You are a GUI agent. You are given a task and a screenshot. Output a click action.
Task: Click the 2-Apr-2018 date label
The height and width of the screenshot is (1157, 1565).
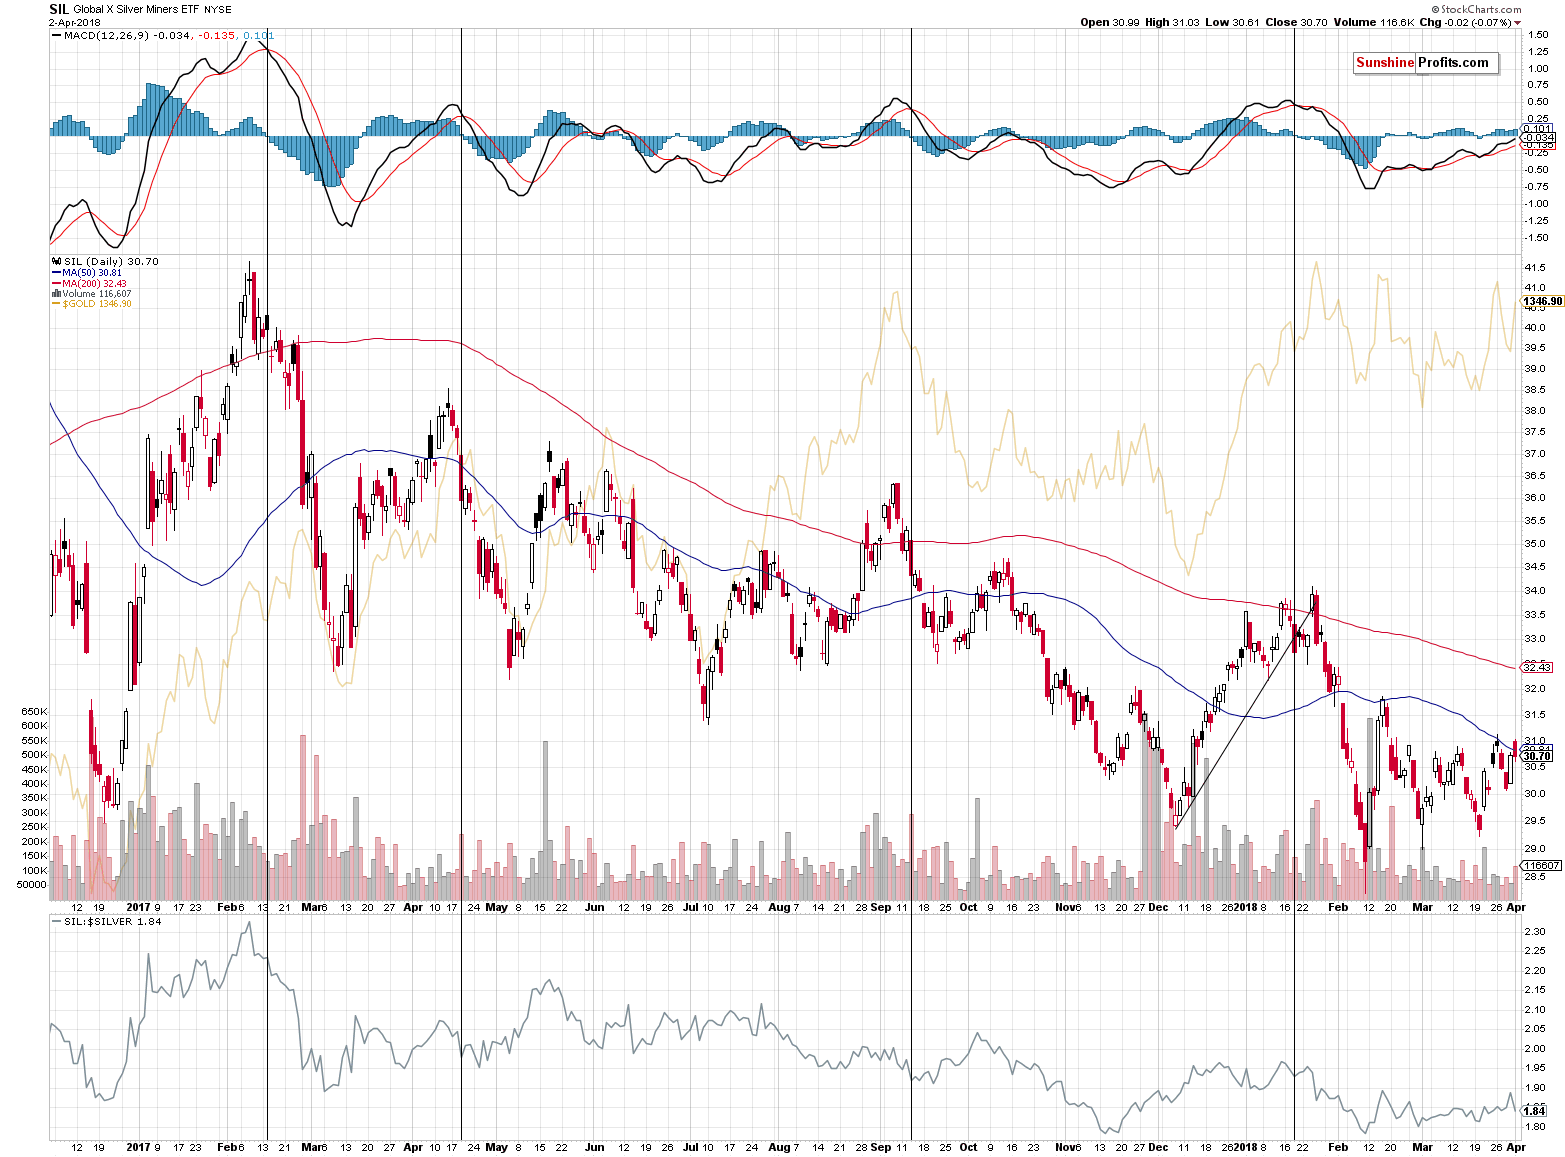pyautogui.click(x=75, y=22)
